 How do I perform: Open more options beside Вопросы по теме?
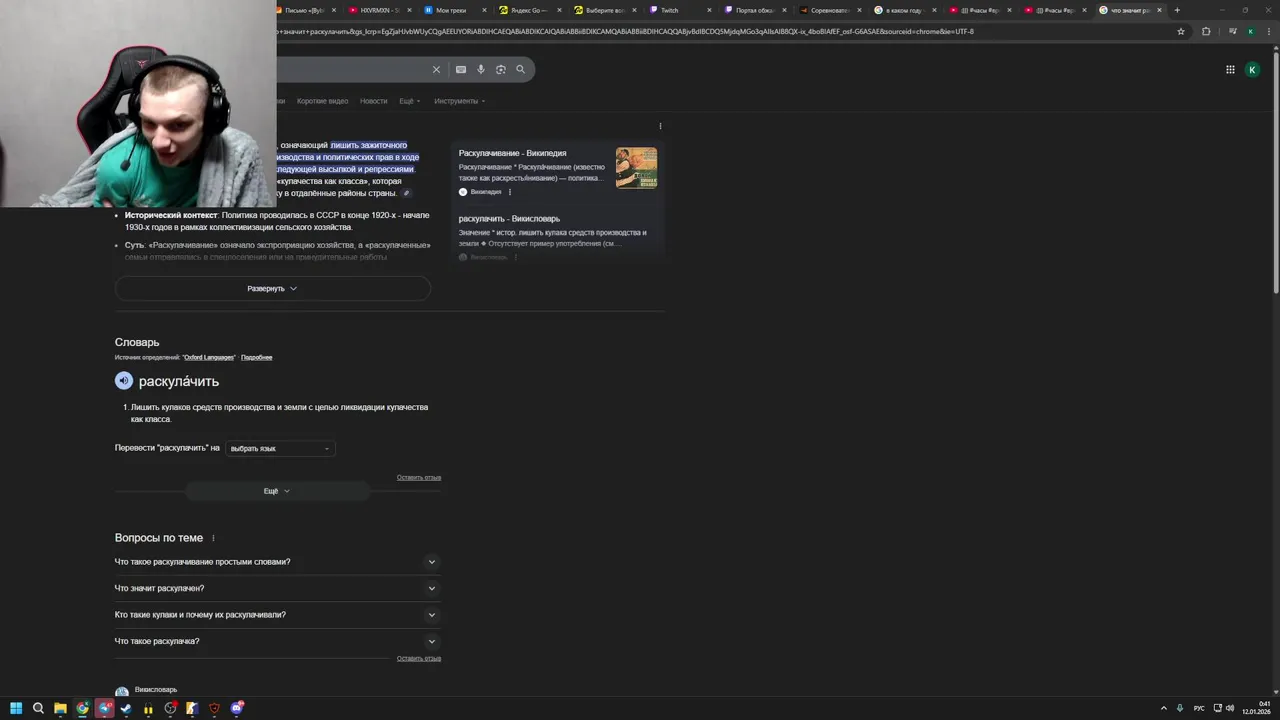click(213, 538)
